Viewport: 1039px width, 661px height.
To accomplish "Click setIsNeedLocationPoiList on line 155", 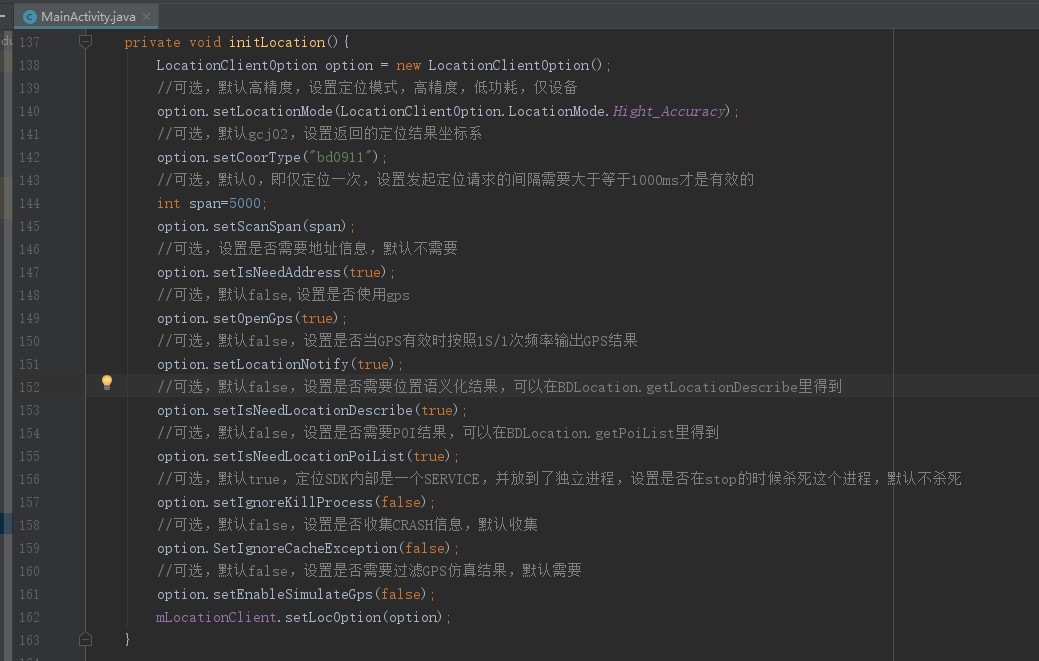I will [x=309, y=456].
